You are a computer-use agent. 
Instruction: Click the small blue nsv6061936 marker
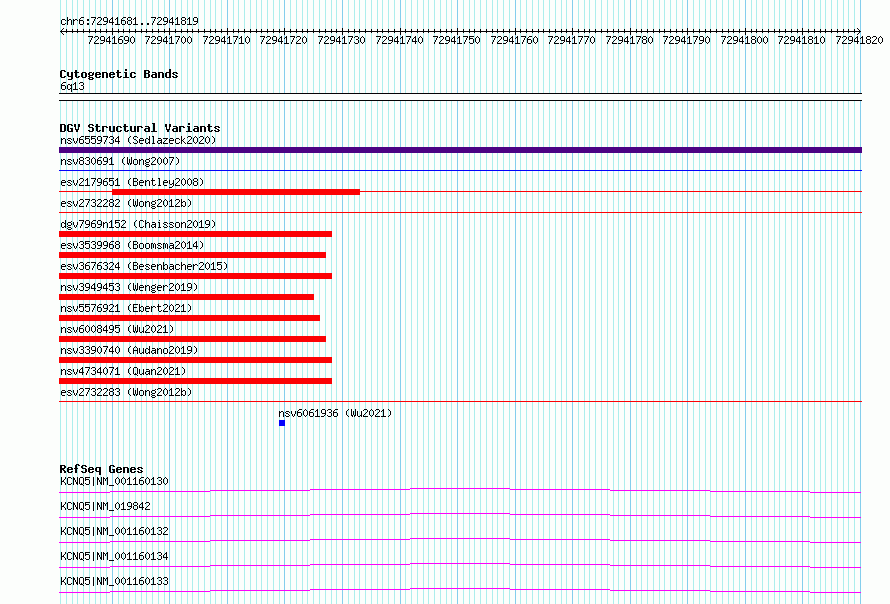pos(282,423)
